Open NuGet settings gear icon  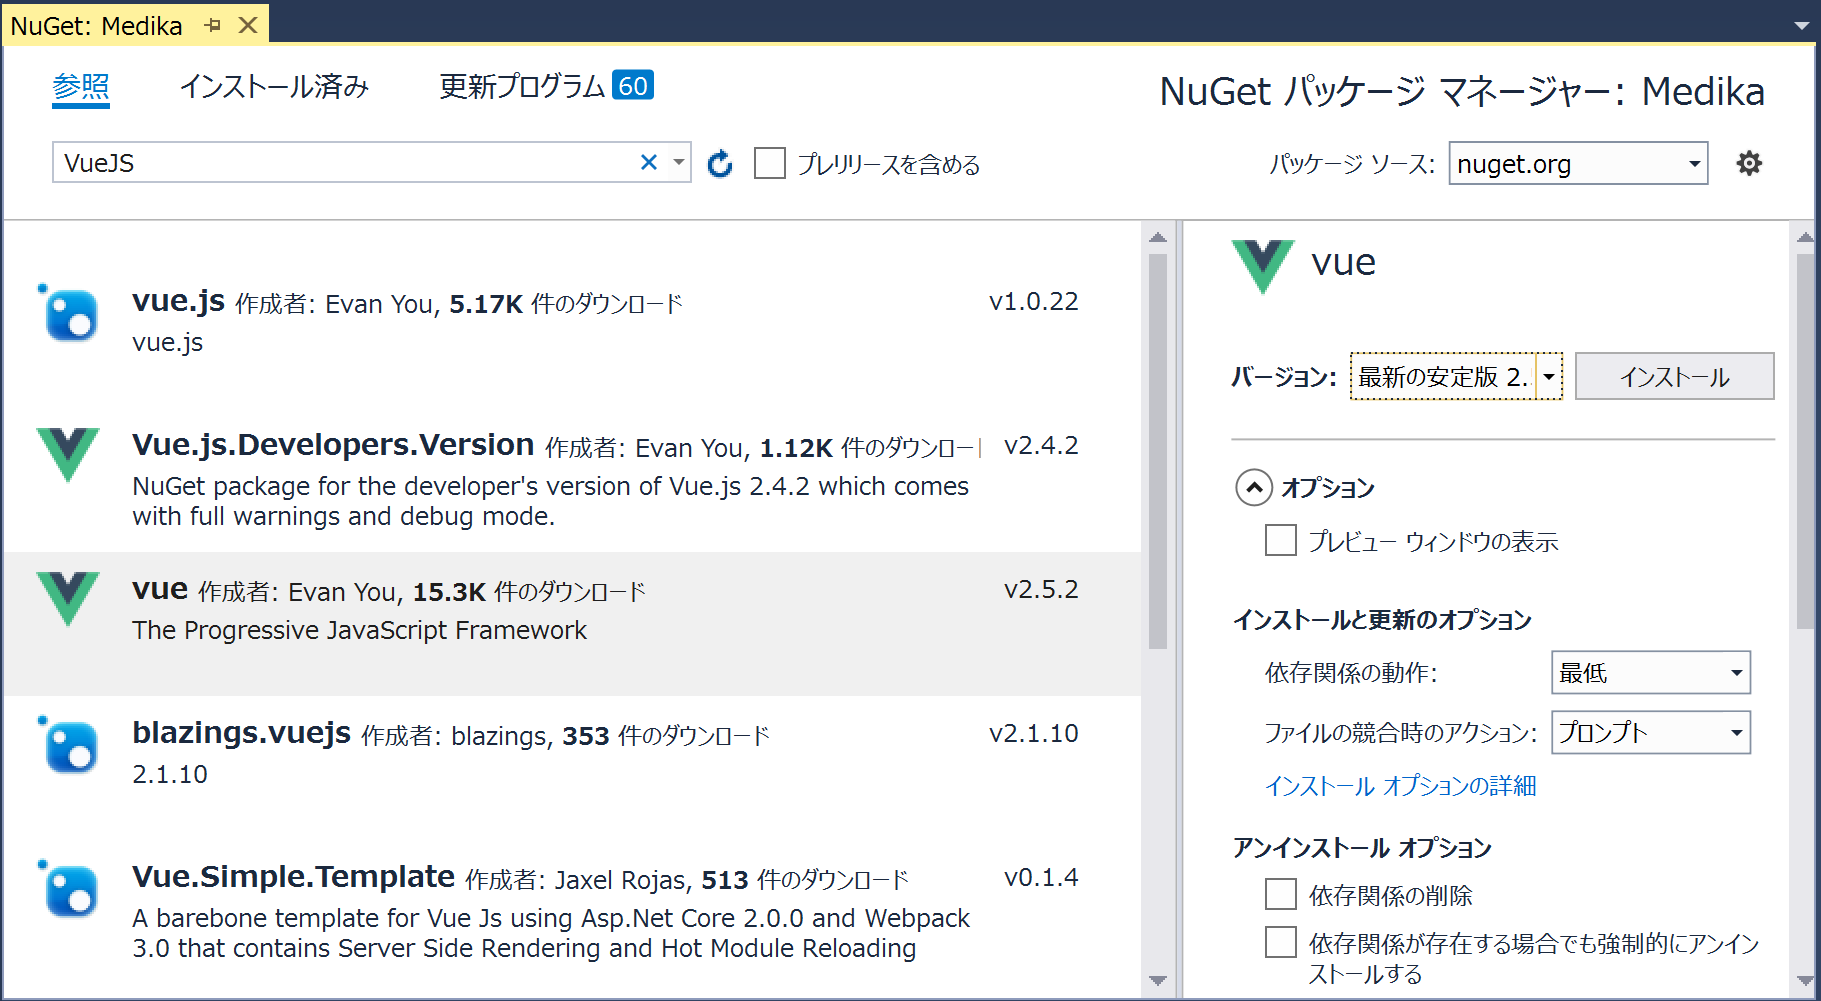coord(1749,163)
